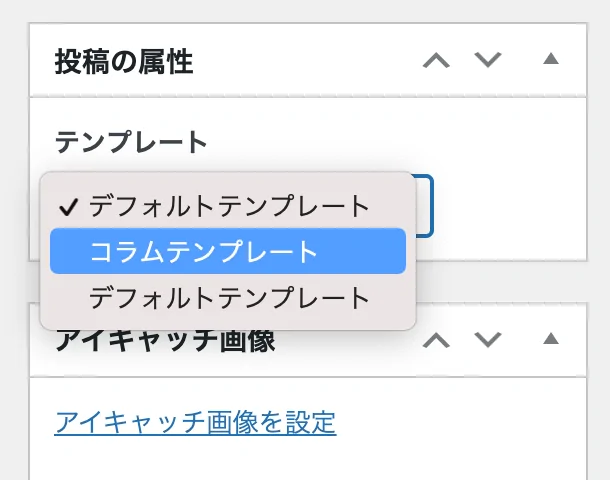Open the アイキャッチ画像を設定 link
This screenshot has height=480, width=610.
[x=195, y=422]
